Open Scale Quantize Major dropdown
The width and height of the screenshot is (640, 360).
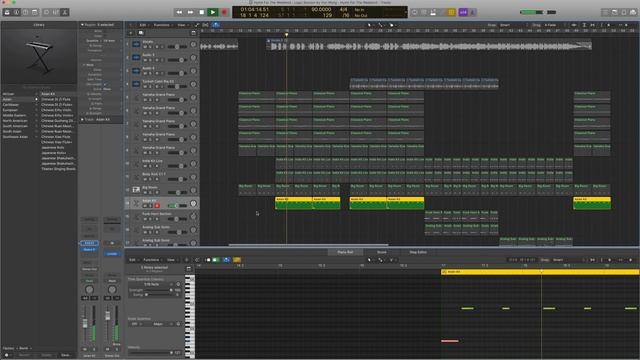point(161,324)
